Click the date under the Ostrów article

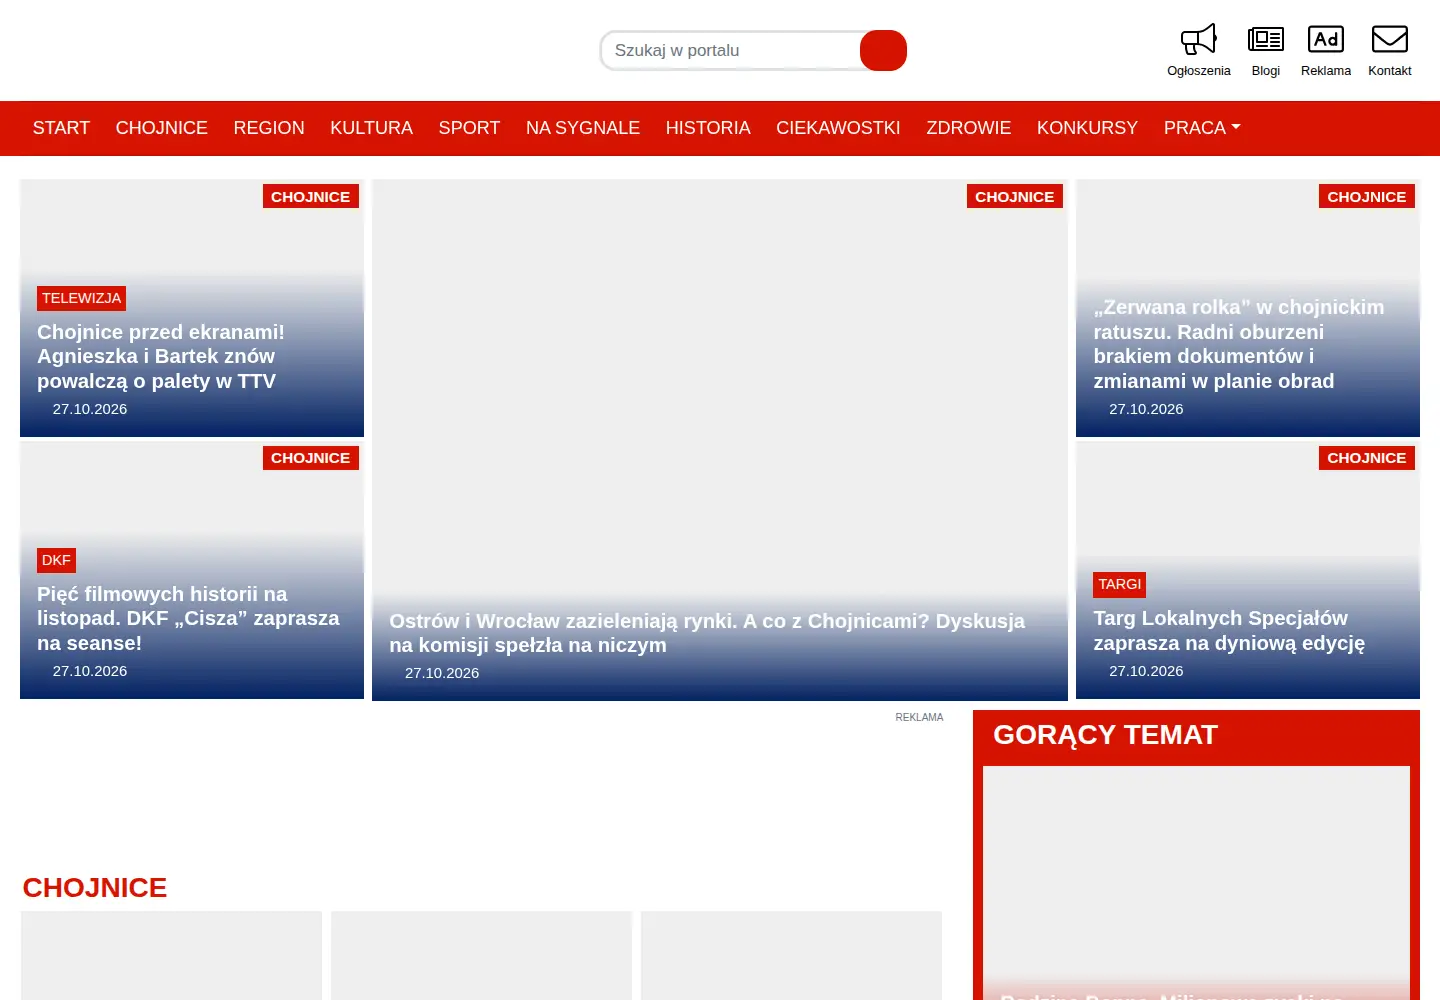(442, 673)
